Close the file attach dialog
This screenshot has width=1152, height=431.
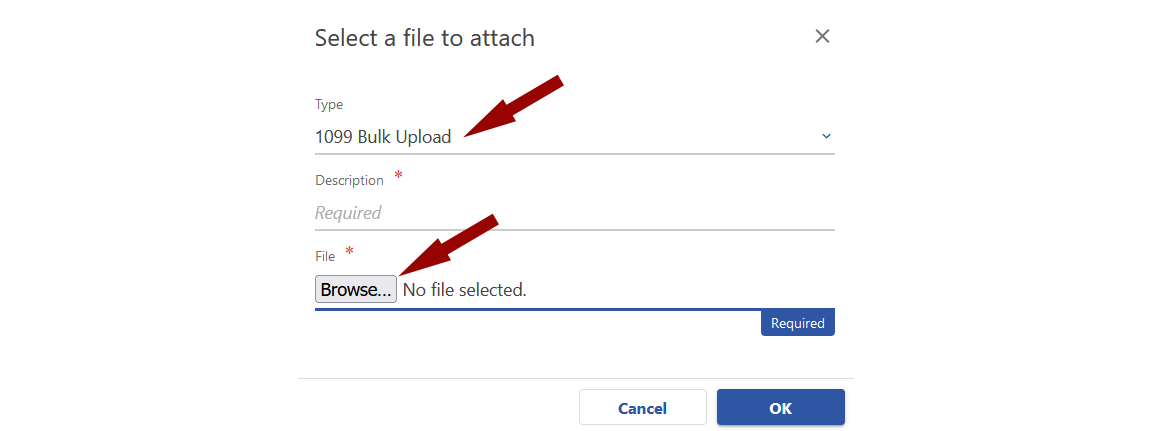click(x=822, y=37)
